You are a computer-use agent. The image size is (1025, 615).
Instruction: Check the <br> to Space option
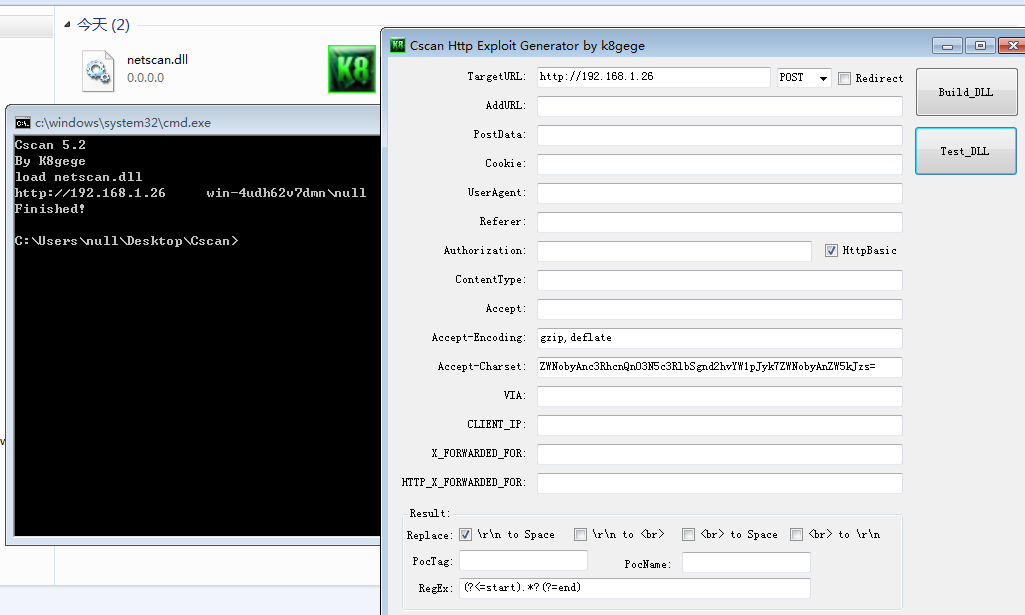coord(688,534)
